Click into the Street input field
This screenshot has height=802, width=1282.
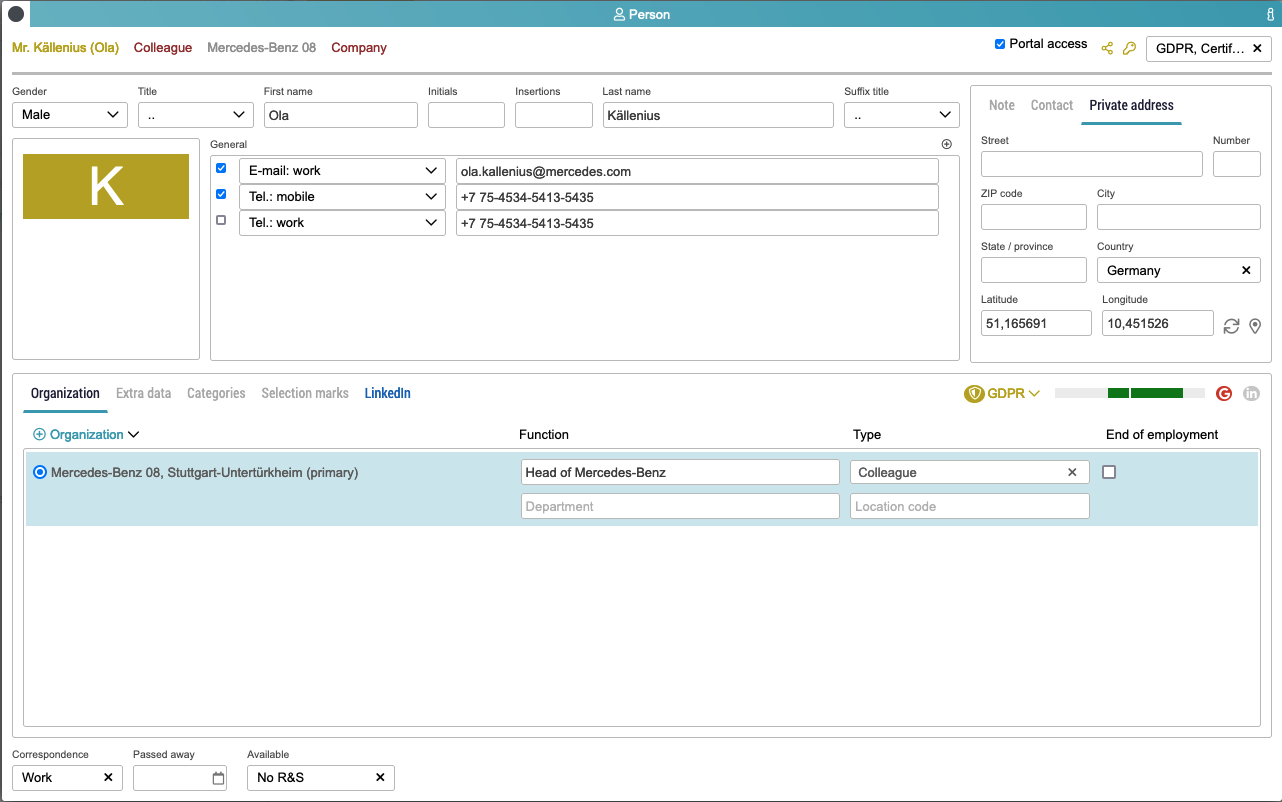point(1091,164)
